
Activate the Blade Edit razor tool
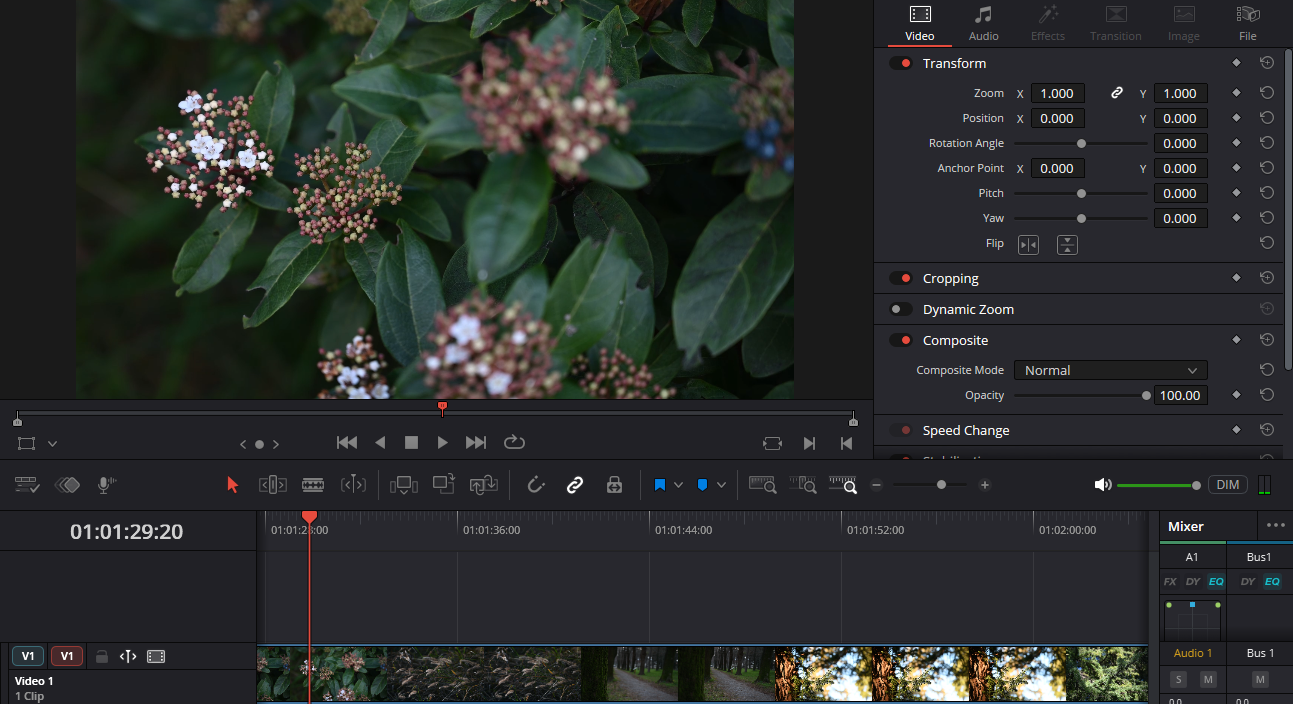313,484
